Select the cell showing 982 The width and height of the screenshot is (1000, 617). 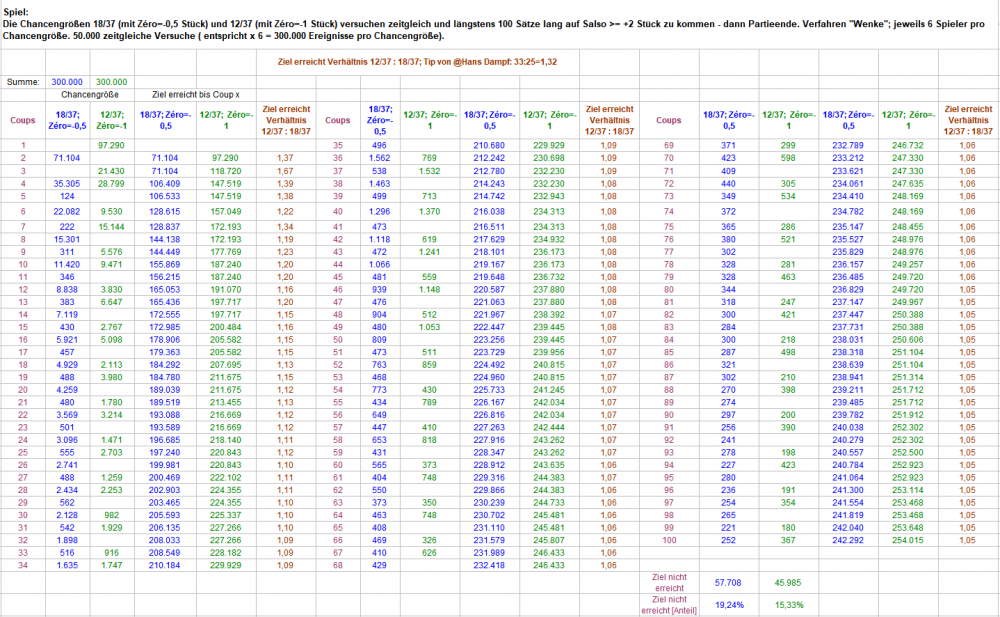click(112, 515)
